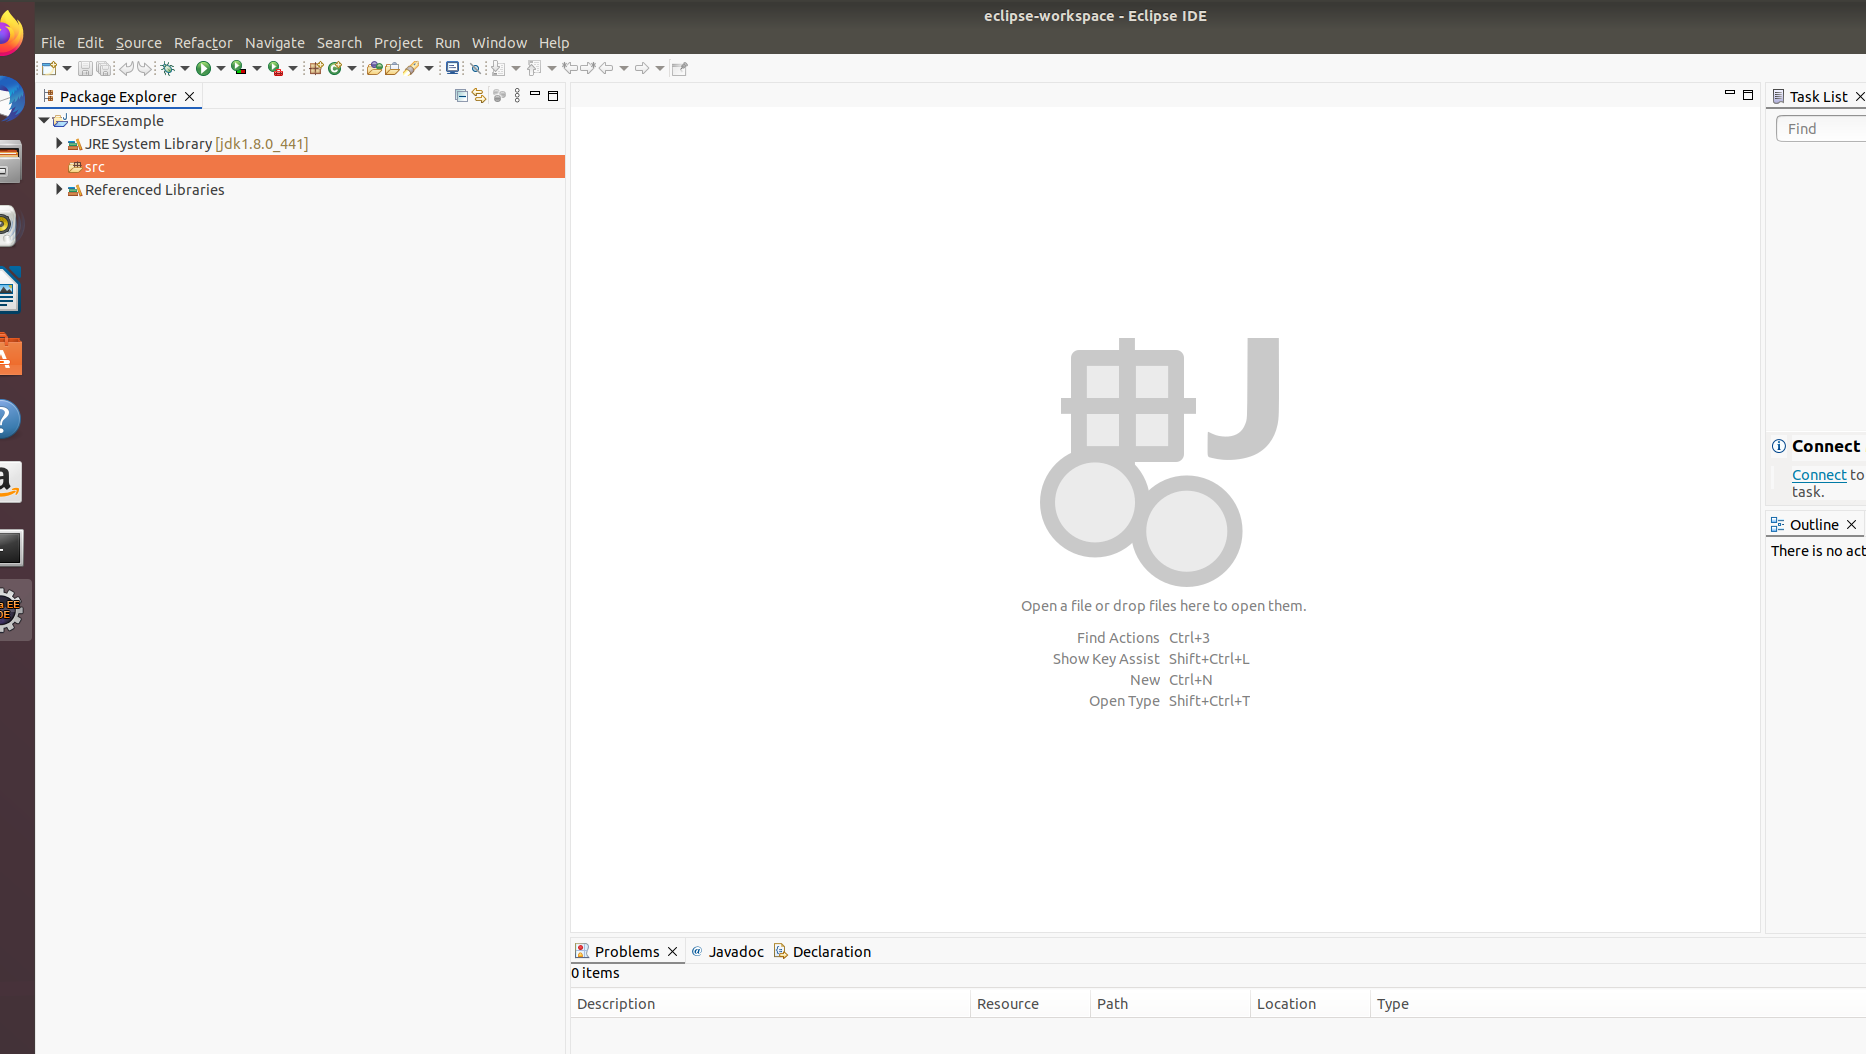Click the green Run button

[203, 68]
